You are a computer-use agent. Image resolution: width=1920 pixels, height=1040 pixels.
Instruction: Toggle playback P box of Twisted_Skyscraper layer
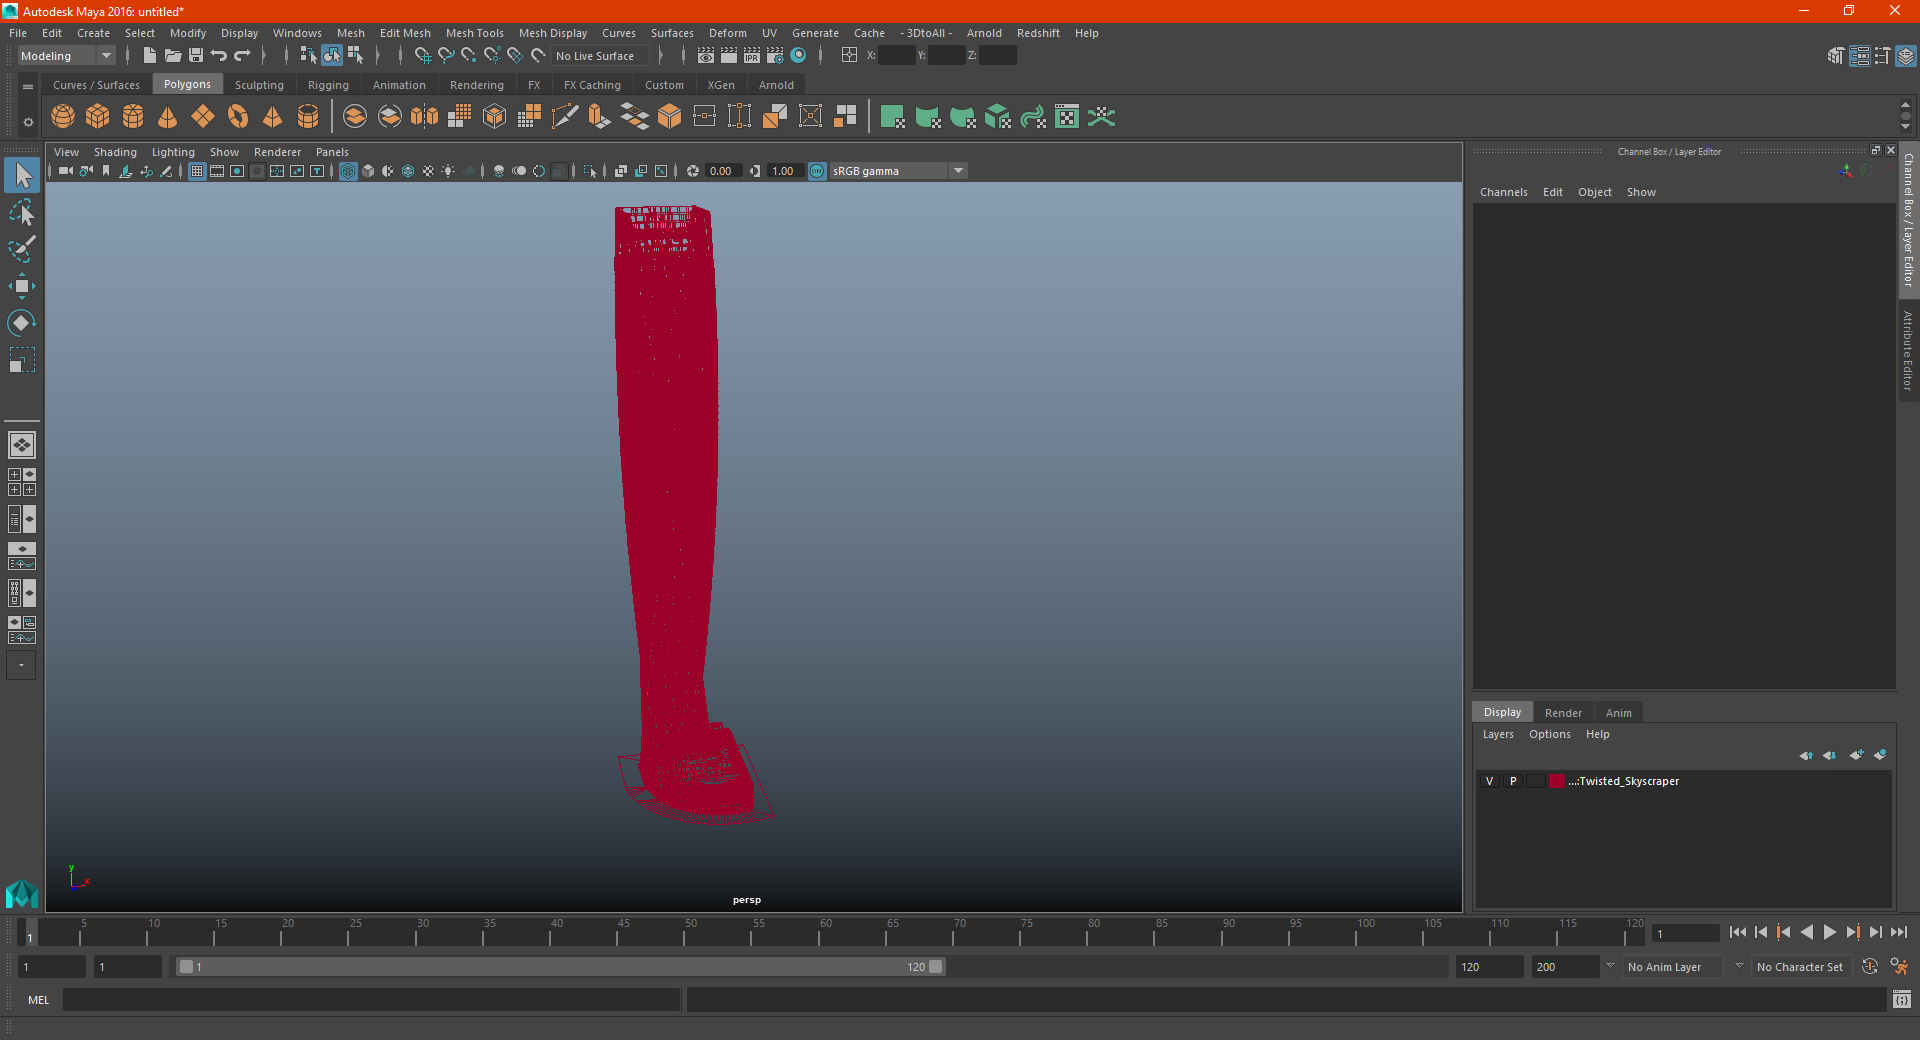coord(1513,782)
